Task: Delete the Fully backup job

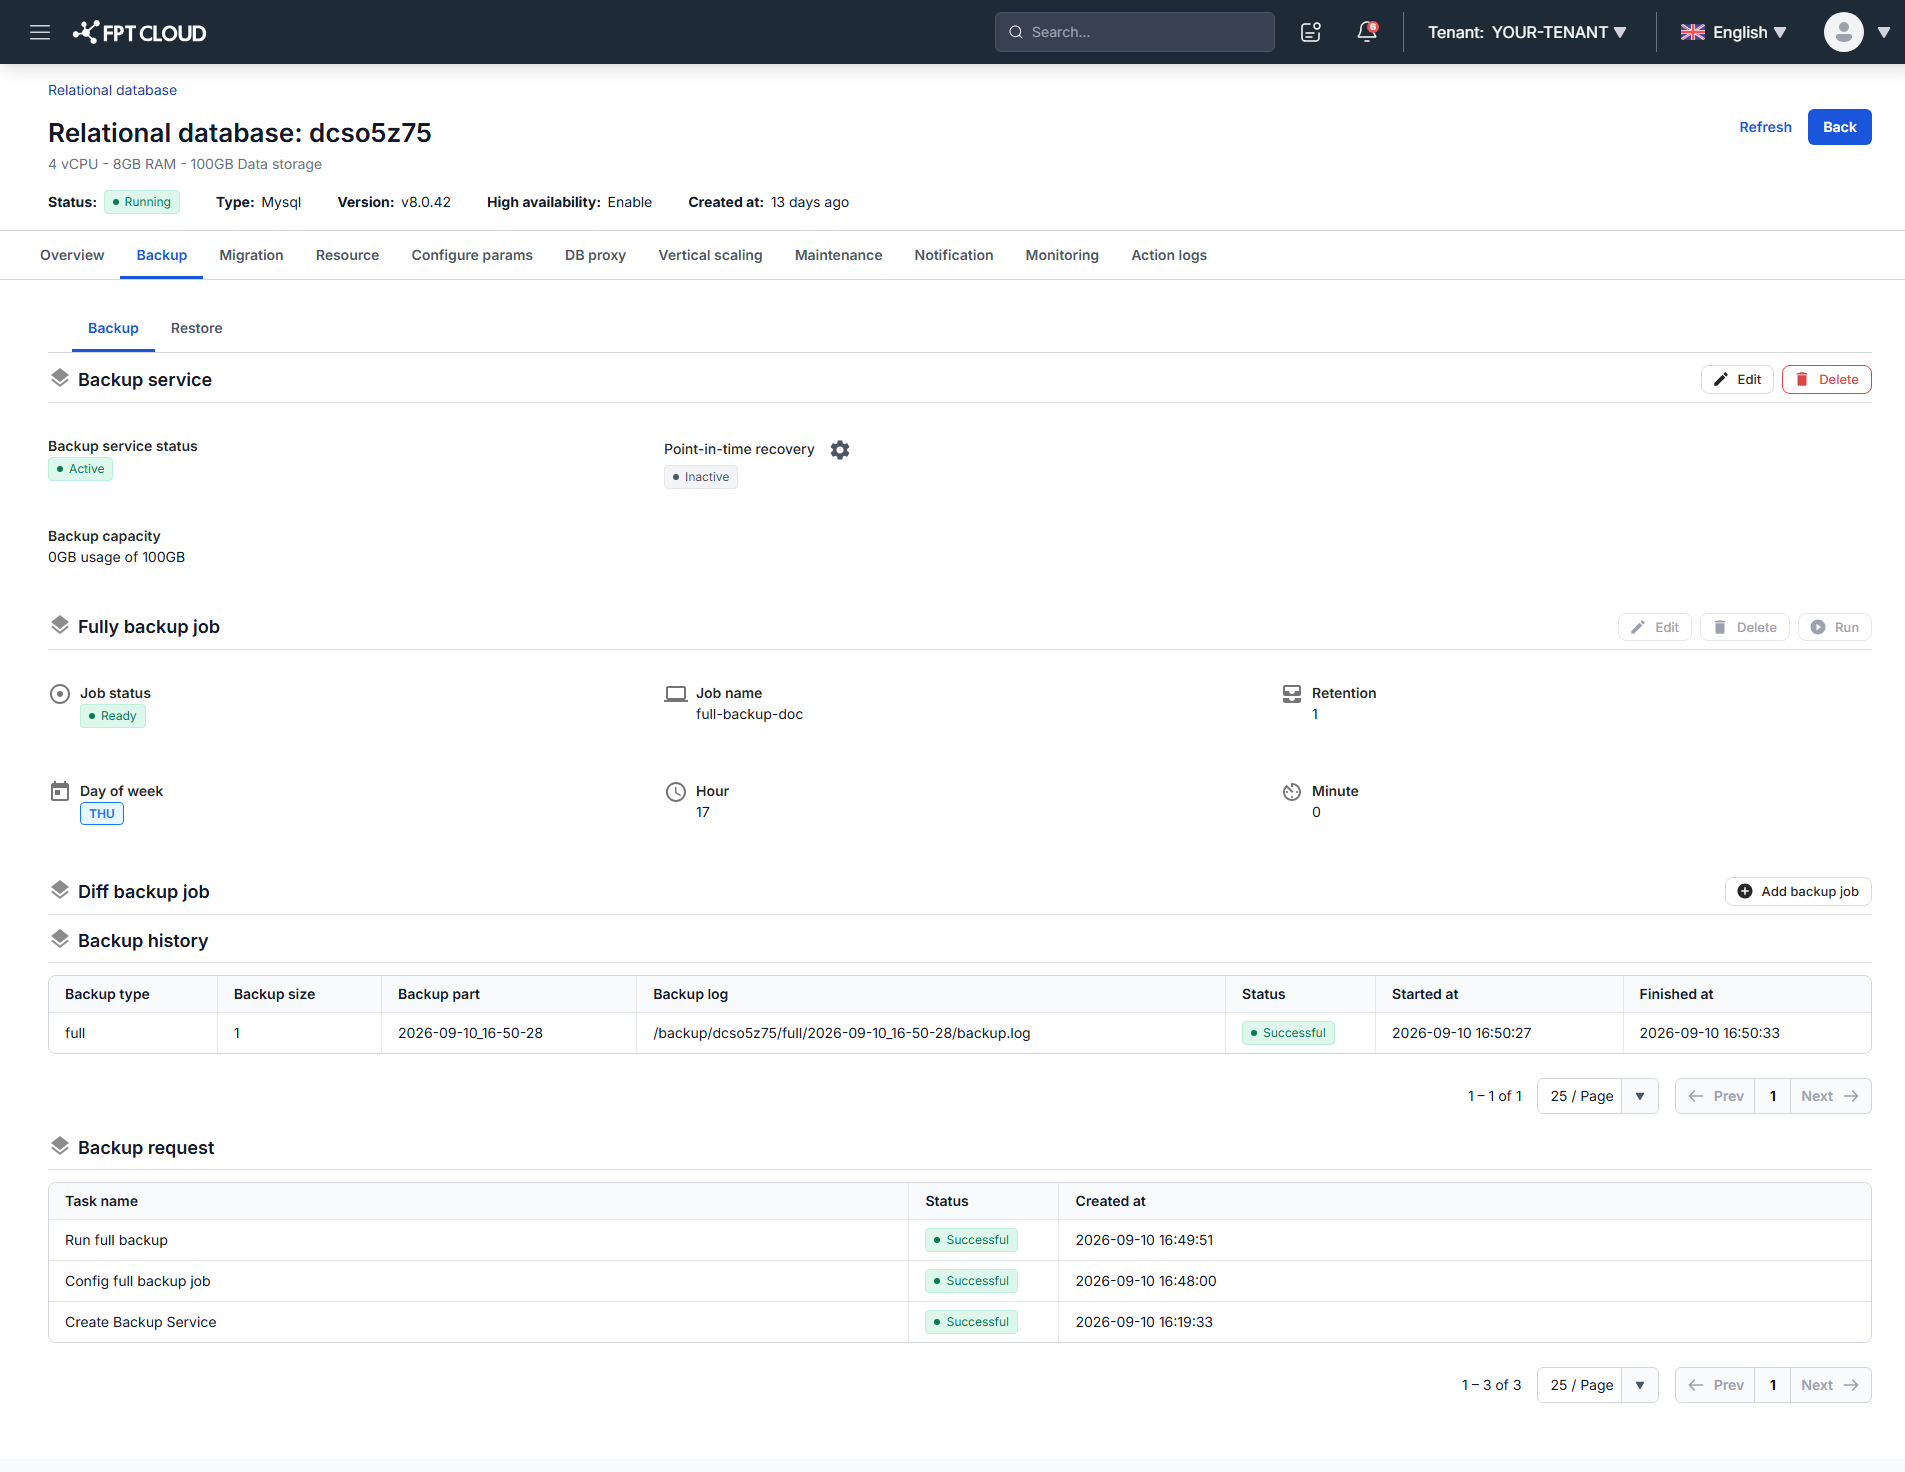Action: point(1744,627)
